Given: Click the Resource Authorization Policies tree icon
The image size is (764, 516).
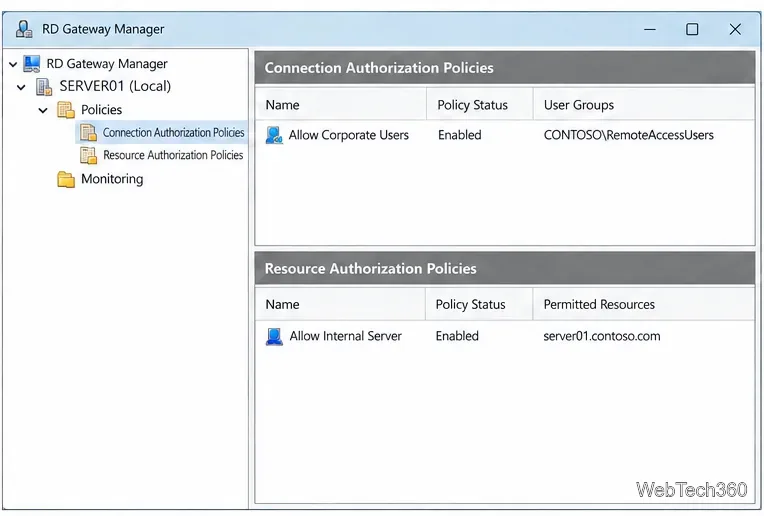Looking at the screenshot, I should point(88,155).
